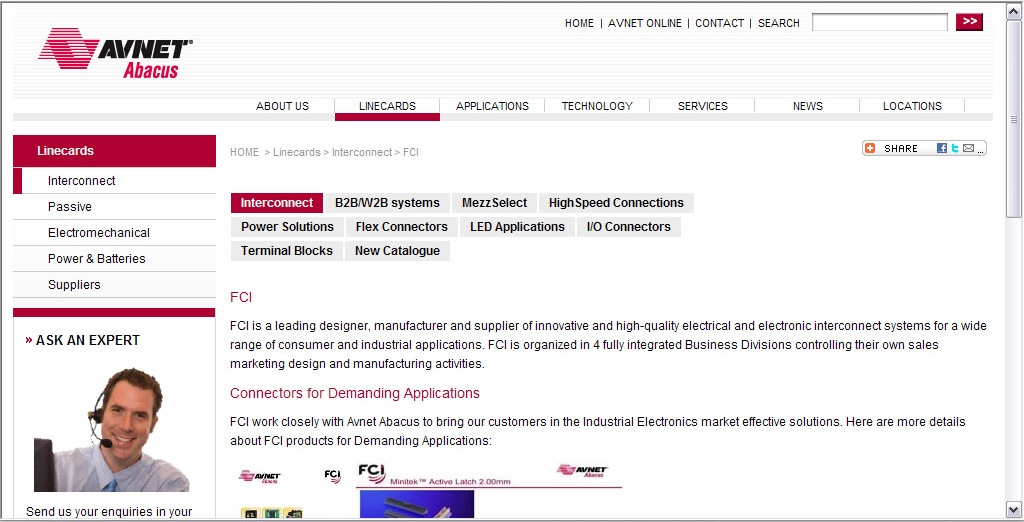Select Suppliers in the sidebar
The height and width of the screenshot is (522, 1024).
click(x=114, y=285)
